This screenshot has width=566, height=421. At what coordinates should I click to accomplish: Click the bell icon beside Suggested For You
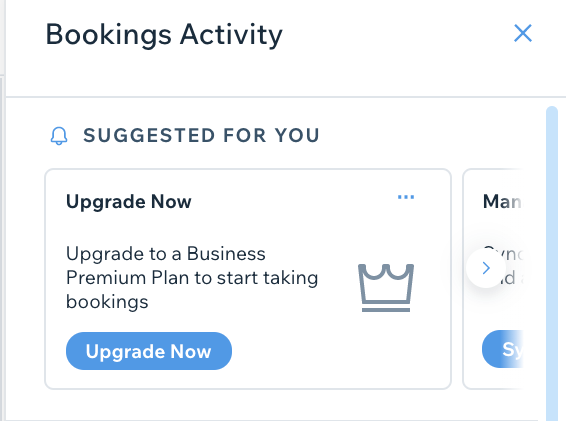59,136
